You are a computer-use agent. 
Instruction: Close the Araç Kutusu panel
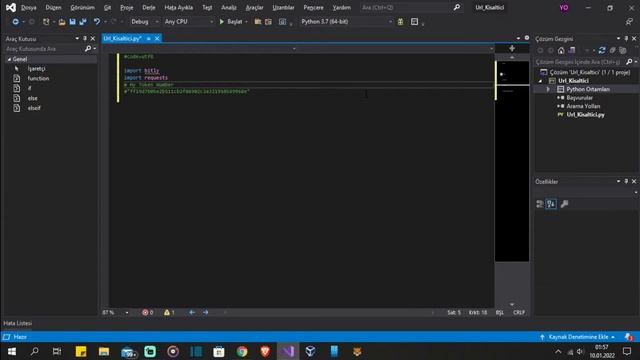click(x=93, y=38)
